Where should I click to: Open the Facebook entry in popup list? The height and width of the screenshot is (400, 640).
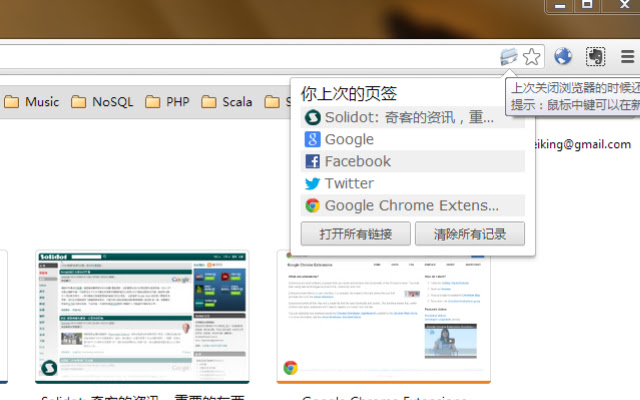click(x=413, y=162)
